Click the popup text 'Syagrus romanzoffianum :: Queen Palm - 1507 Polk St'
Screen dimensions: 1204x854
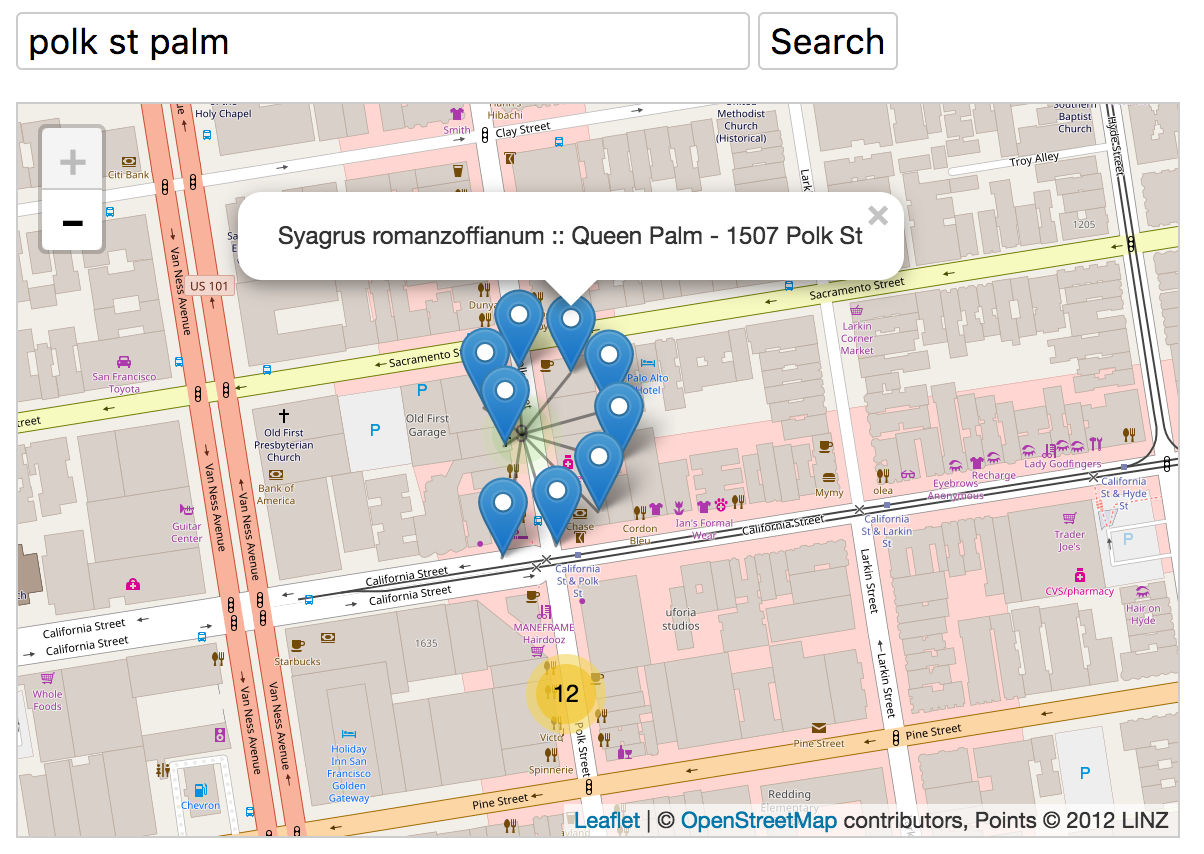click(570, 236)
